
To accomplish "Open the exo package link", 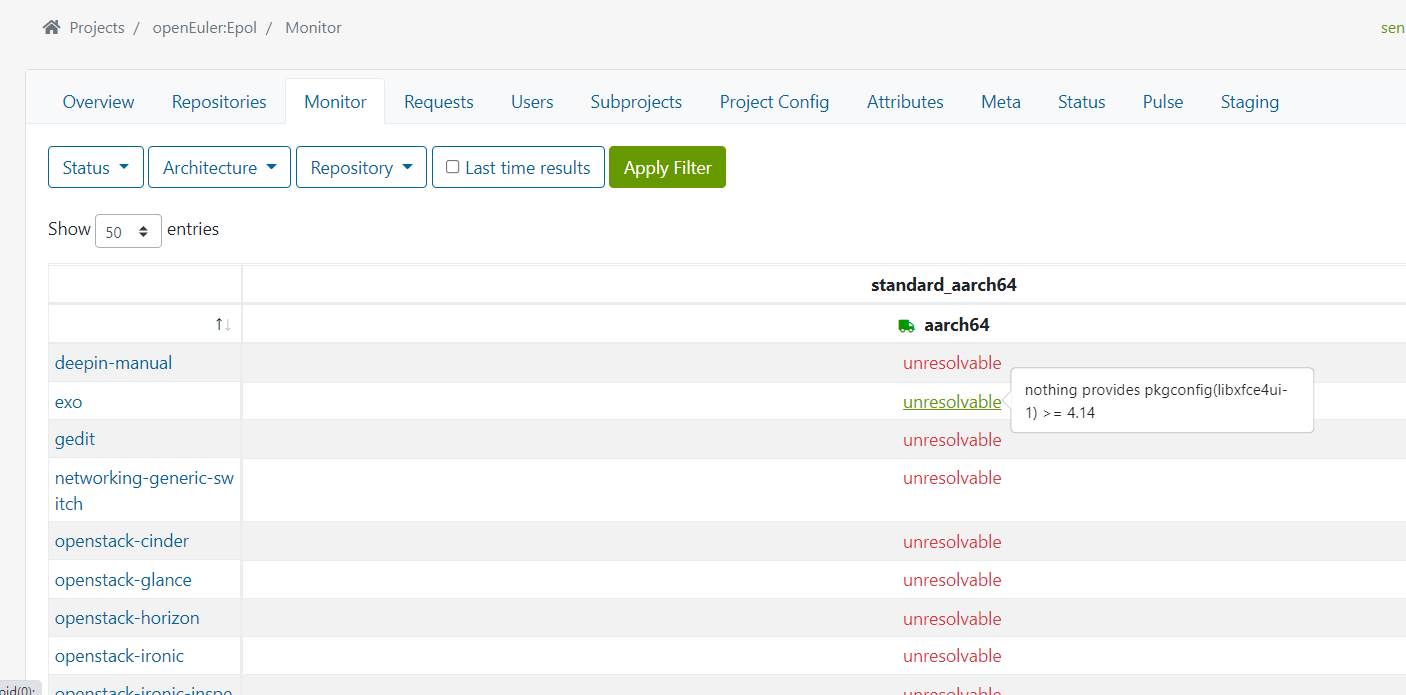I will [x=69, y=402].
